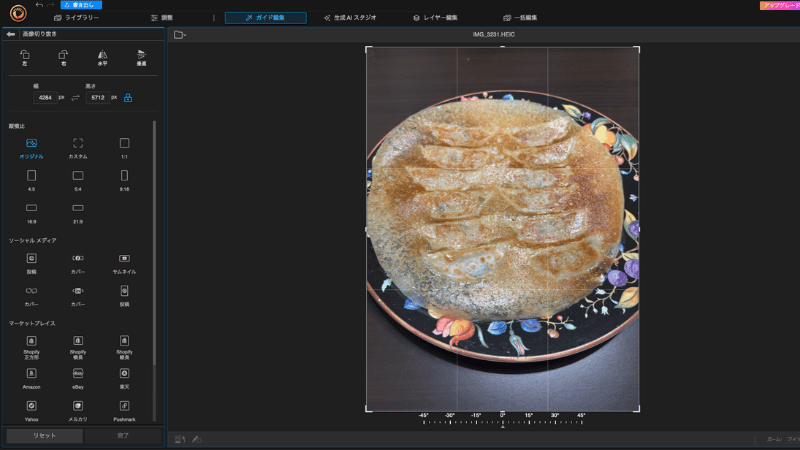Click the width input field
The width and height of the screenshot is (800, 450).
point(45,97)
